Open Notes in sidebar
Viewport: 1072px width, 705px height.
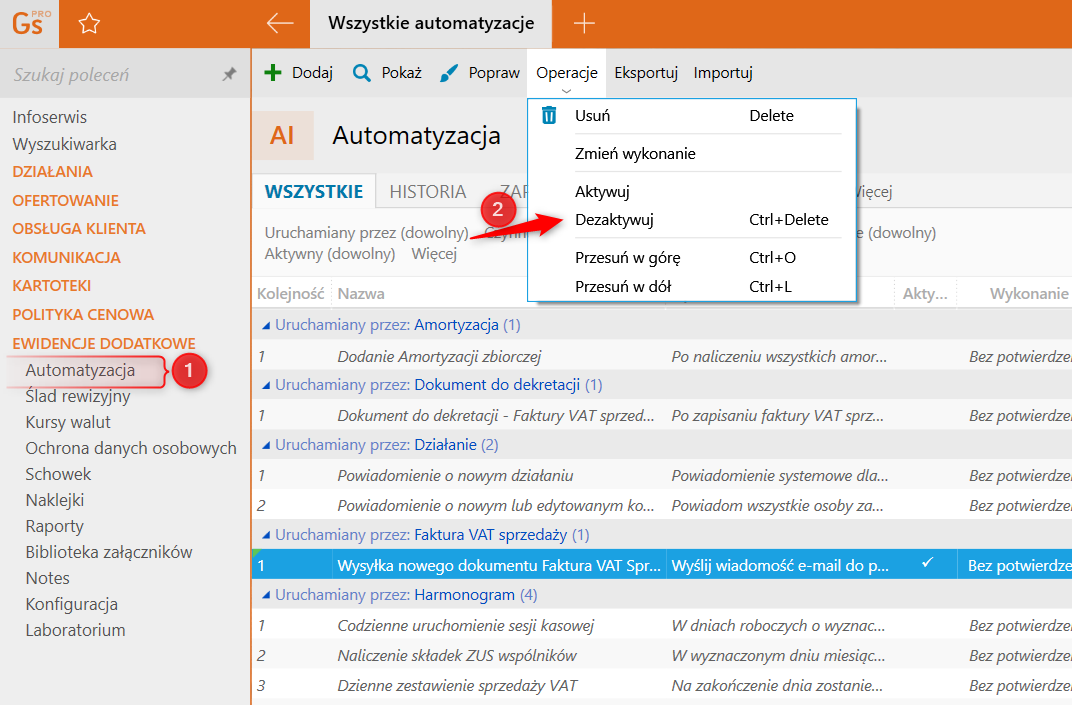tap(47, 578)
